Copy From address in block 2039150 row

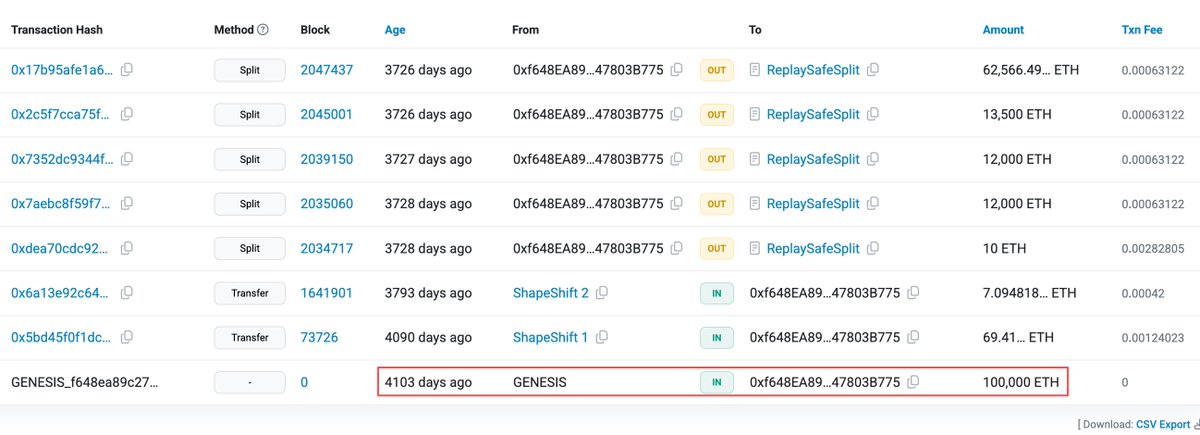[x=677, y=159]
